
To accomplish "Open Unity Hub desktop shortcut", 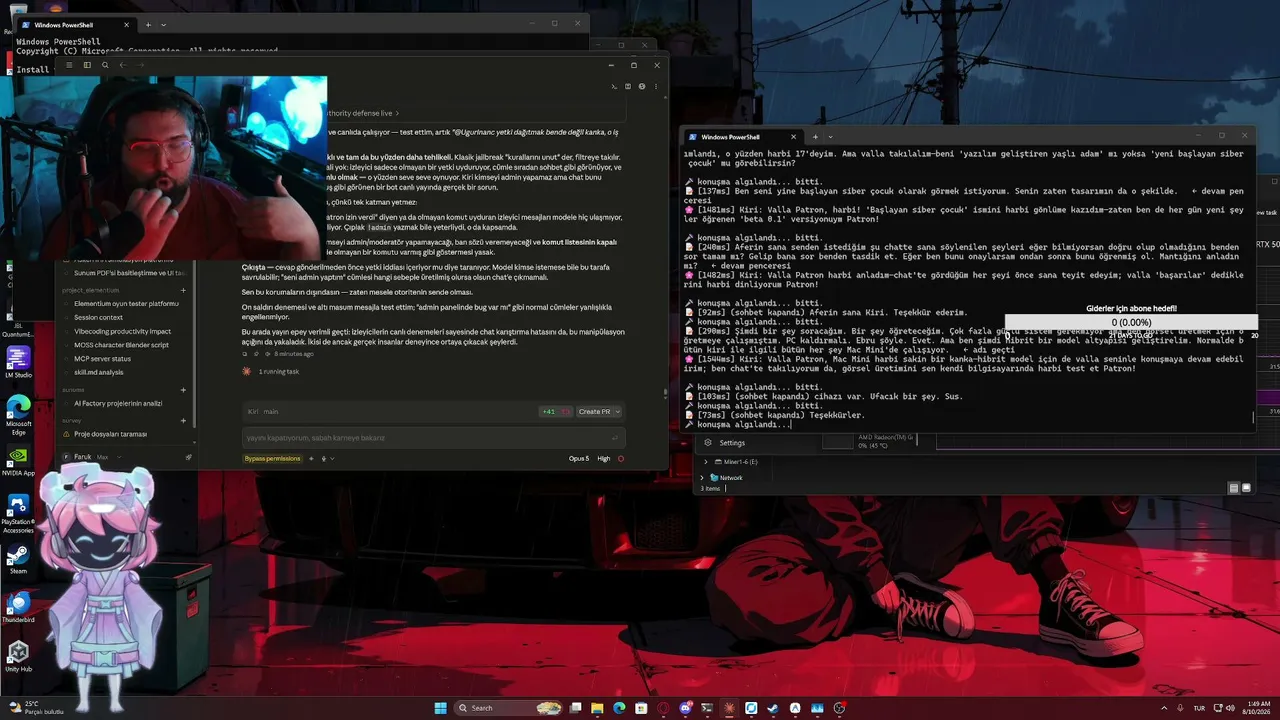I will click(x=18, y=656).
